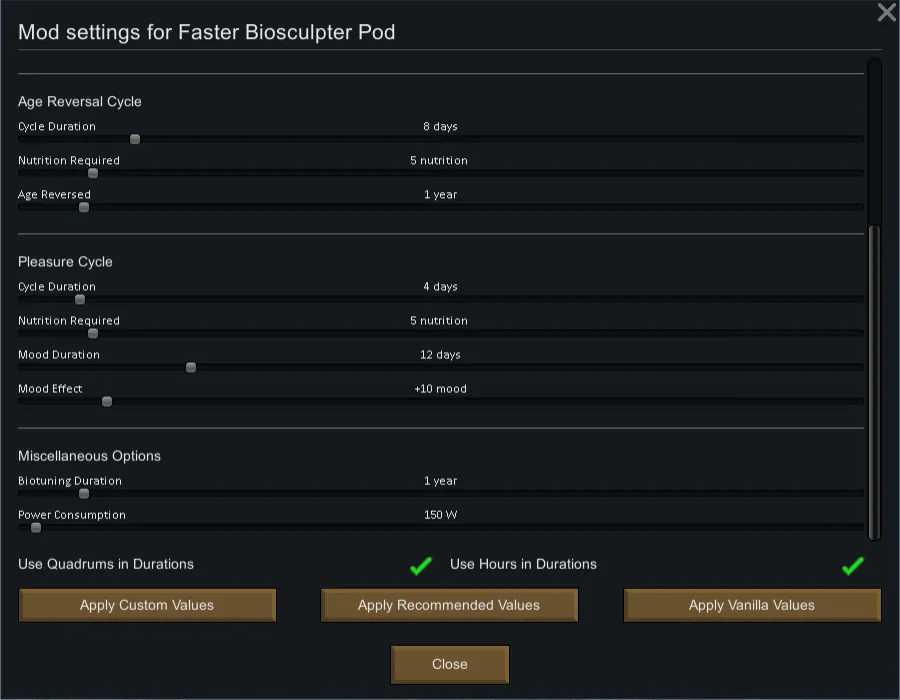Screen dimensions: 900x700
Task: Click the Power Consumption slider handle
Action: (x=36, y=527)
